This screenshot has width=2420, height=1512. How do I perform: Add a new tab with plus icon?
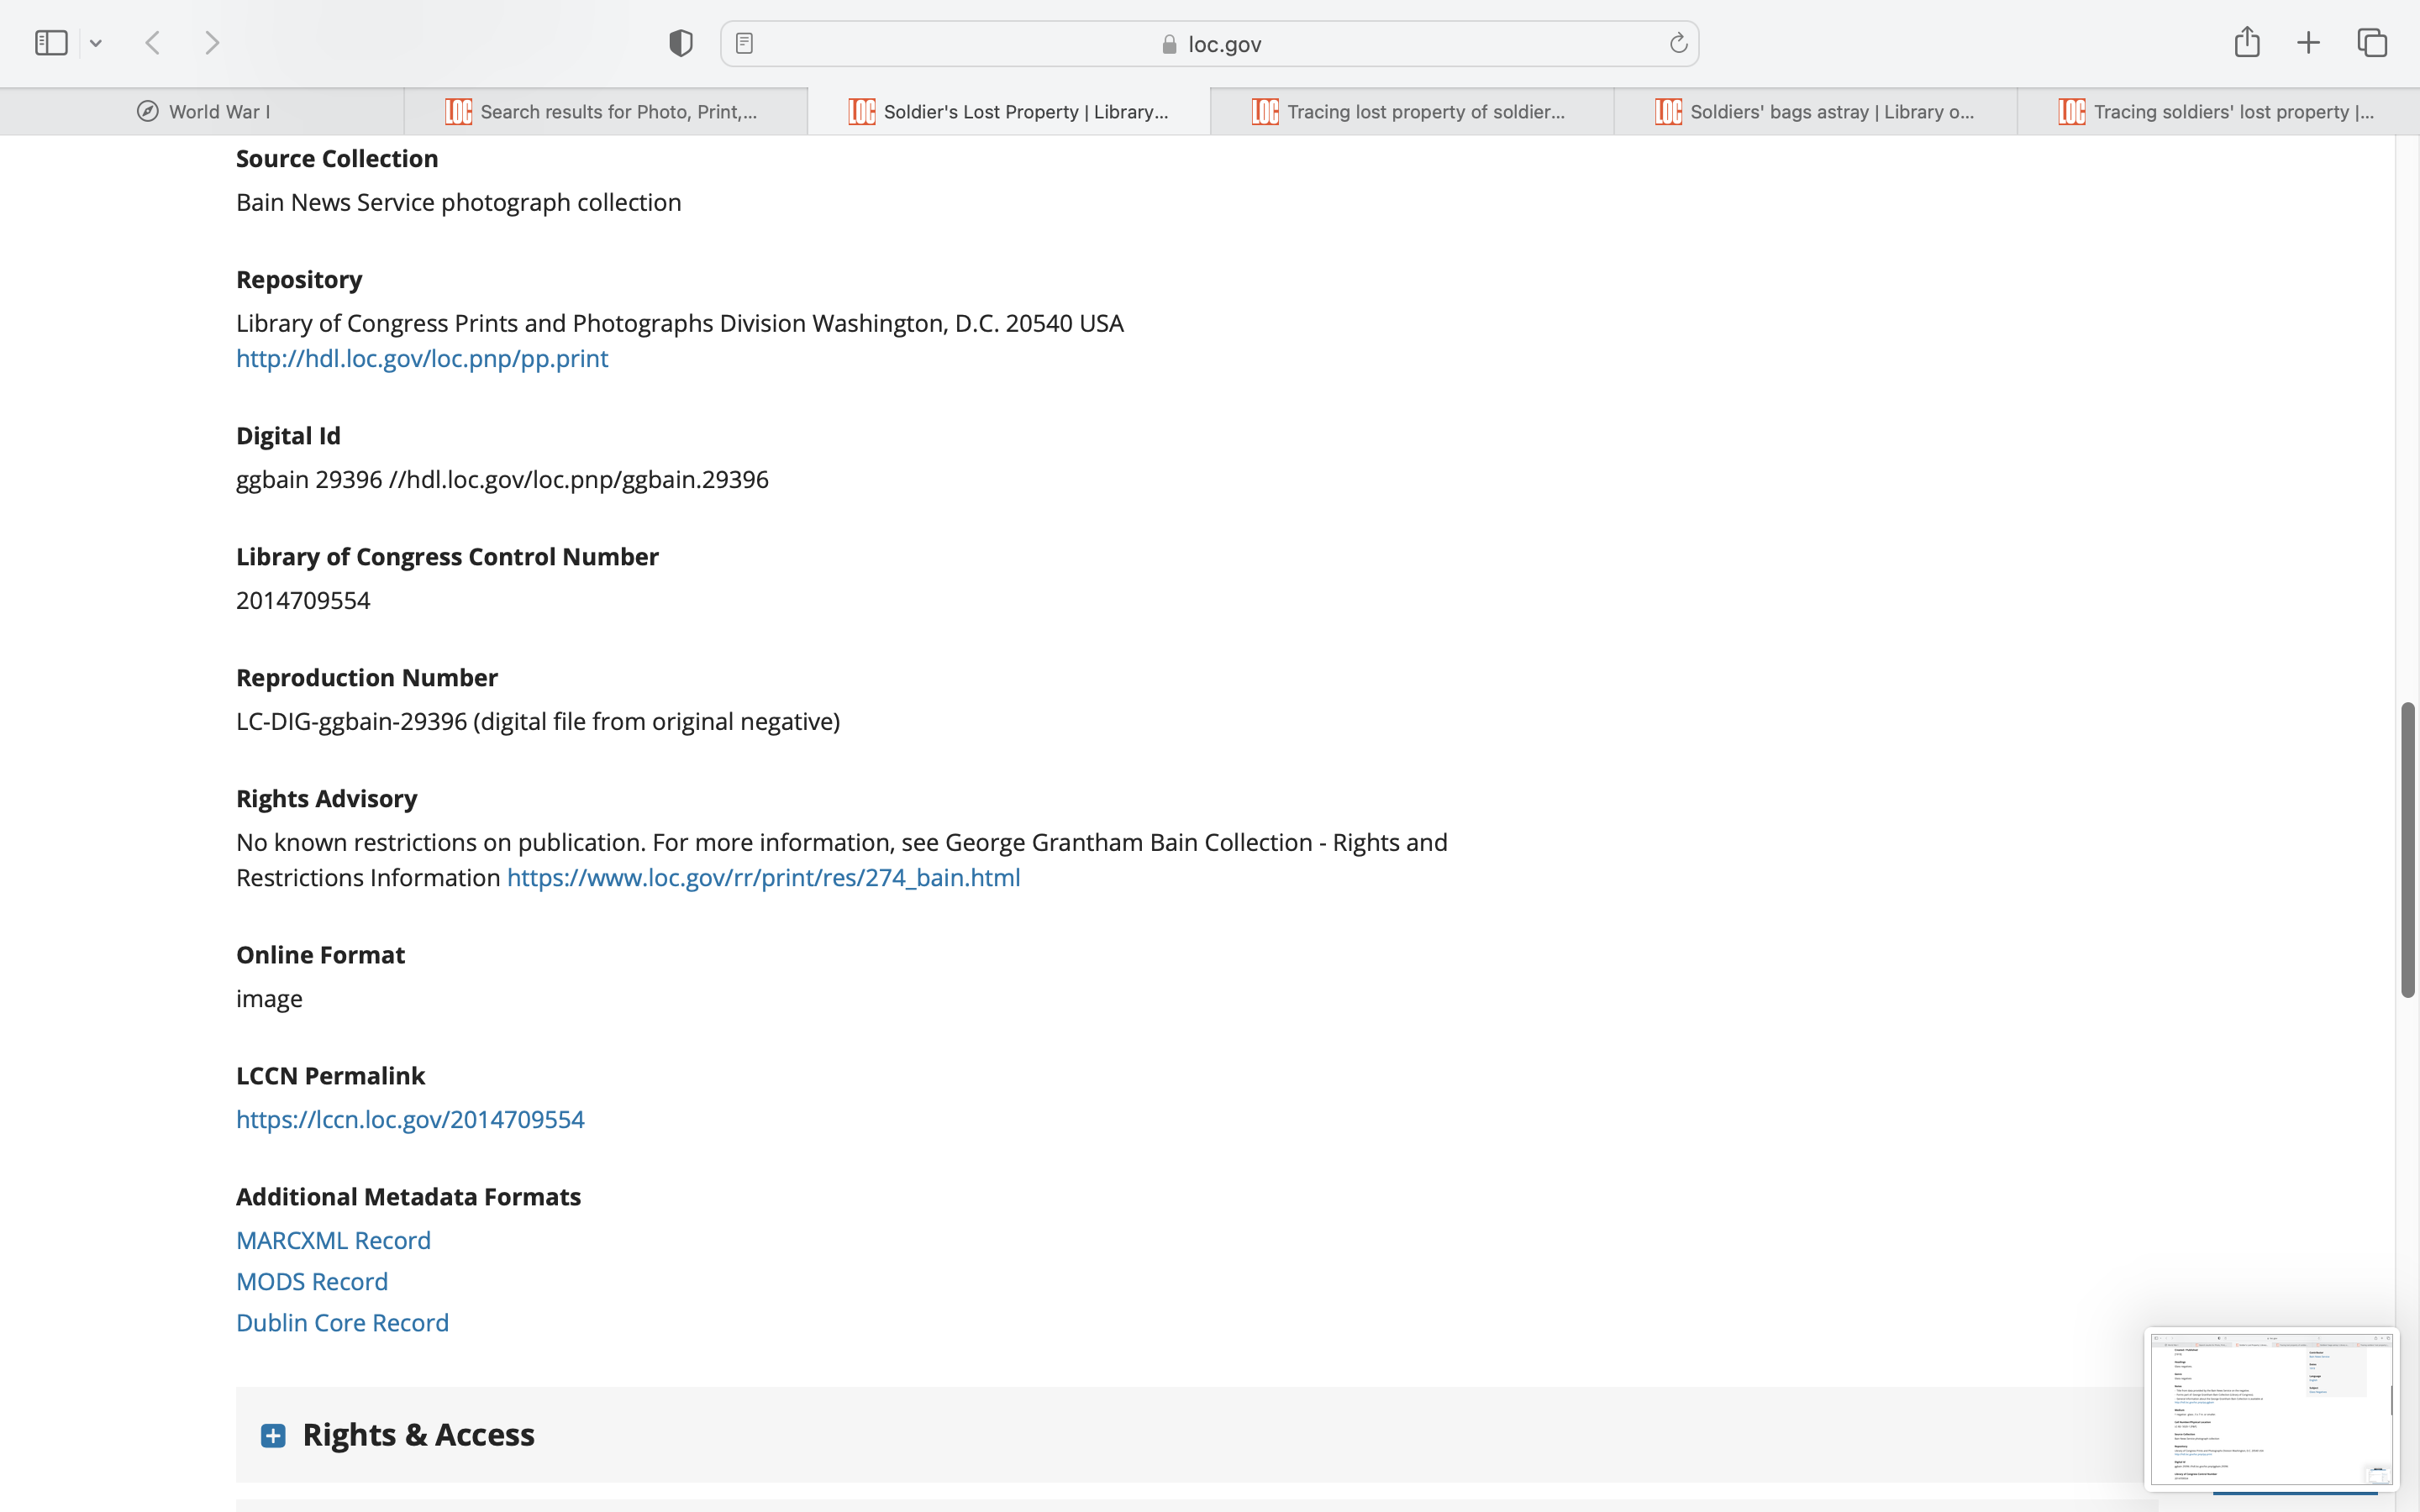click(x=2308, y=43)
